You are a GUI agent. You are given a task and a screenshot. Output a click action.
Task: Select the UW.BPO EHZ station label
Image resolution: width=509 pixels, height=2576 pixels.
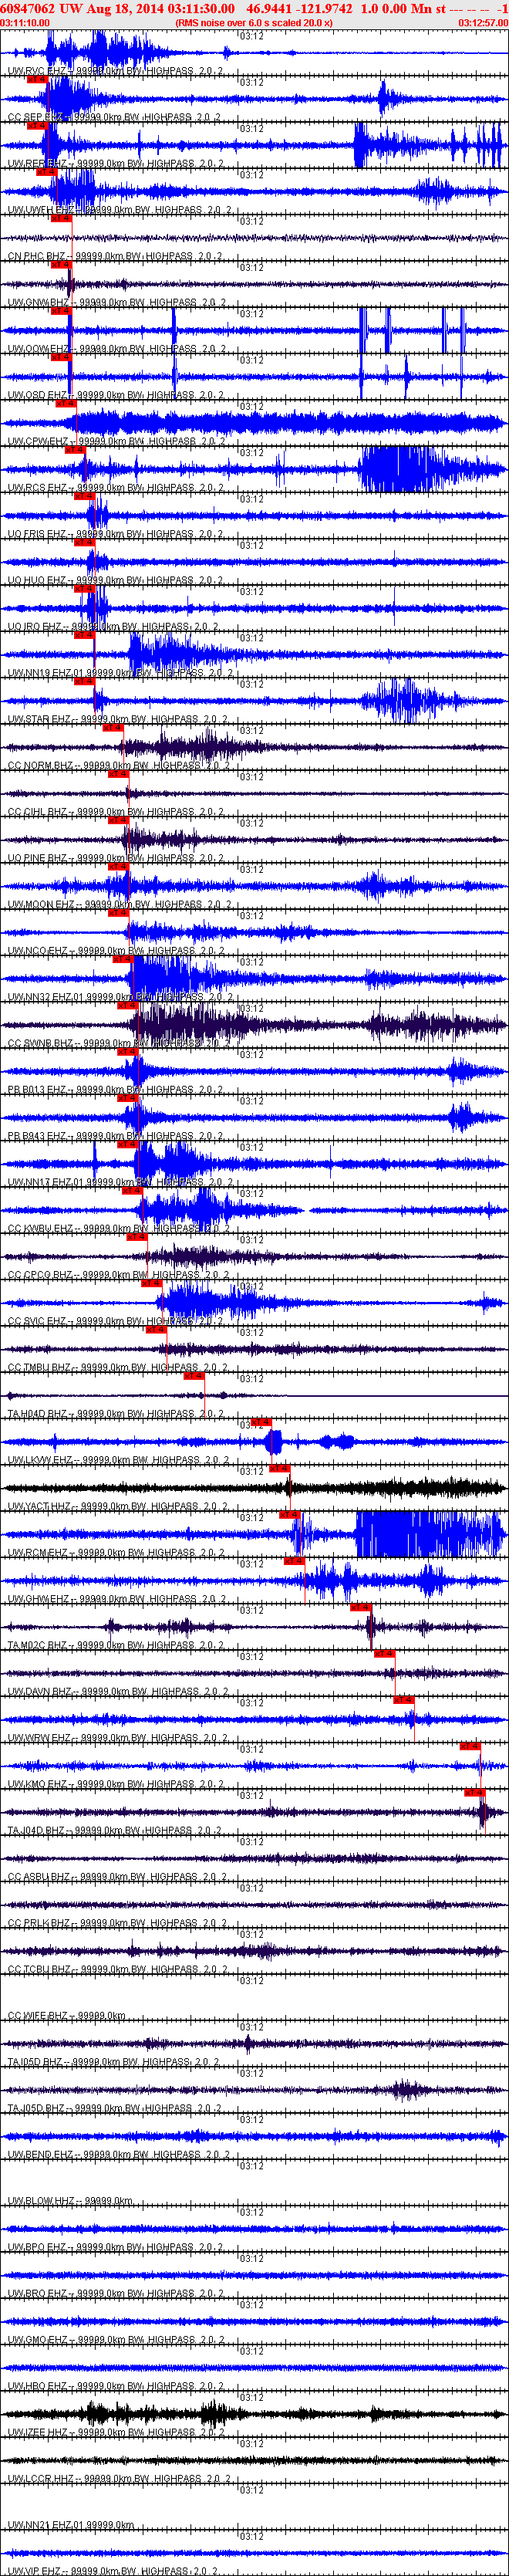click(x=116, y=2248)
